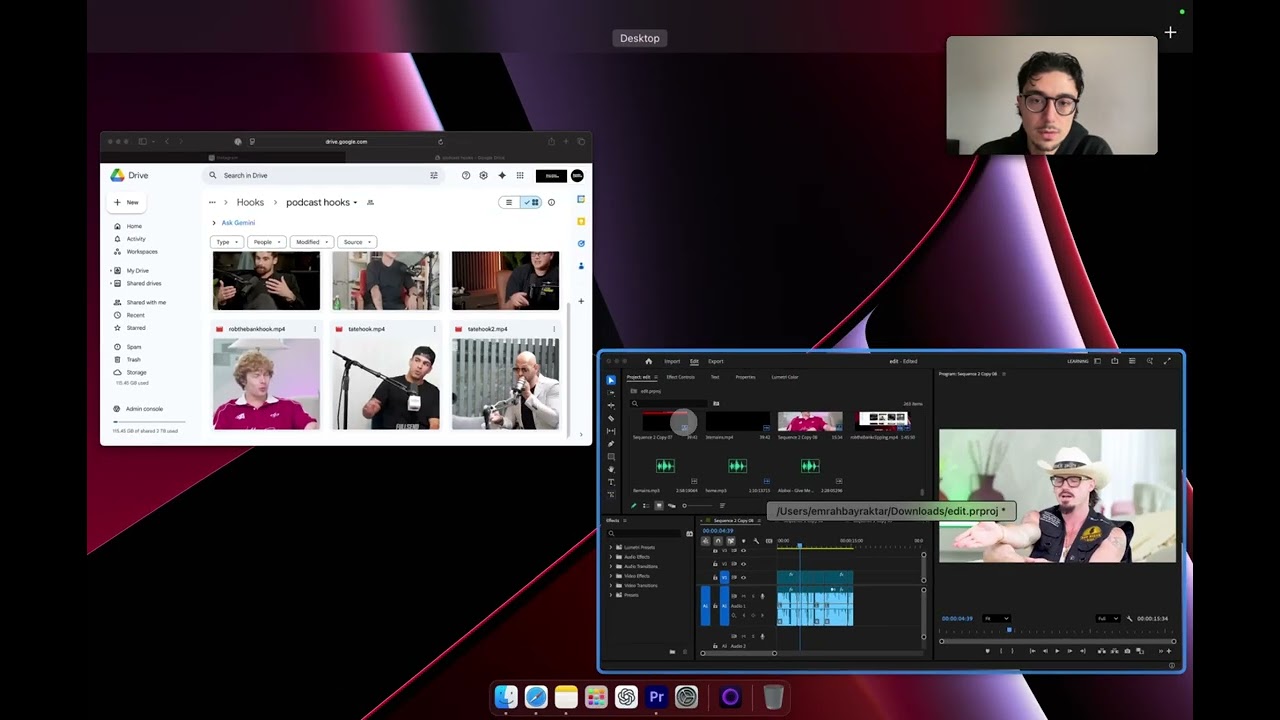The width and height of the screenshot is (1280, 720).
Task: Click the New button in Drive
Action: (126, 202)
